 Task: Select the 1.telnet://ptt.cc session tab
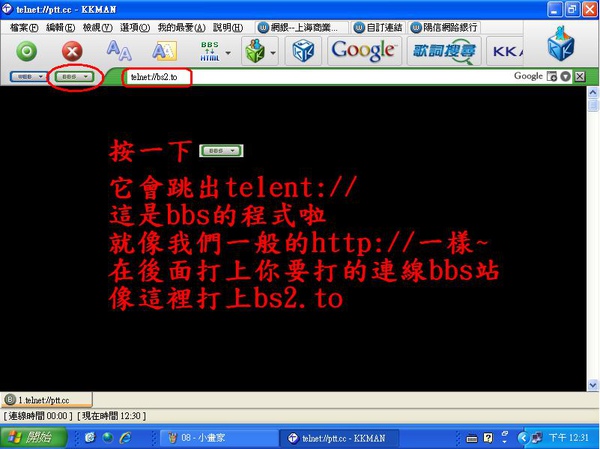point(46,400)
